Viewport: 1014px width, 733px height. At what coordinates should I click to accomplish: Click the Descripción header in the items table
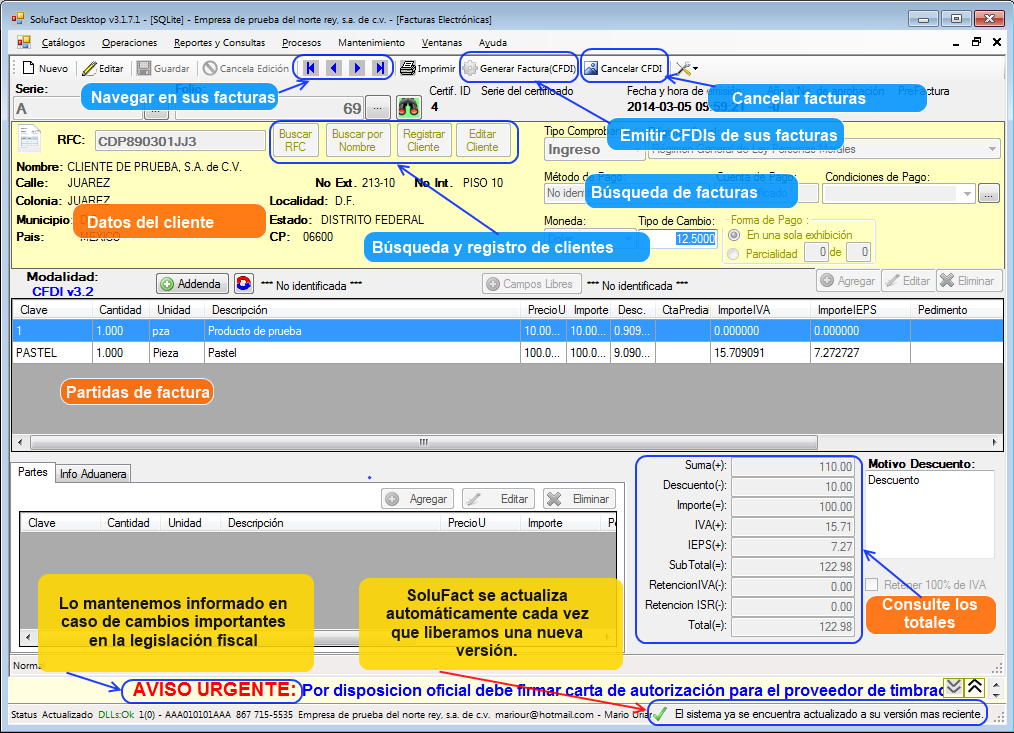[362, 310]
